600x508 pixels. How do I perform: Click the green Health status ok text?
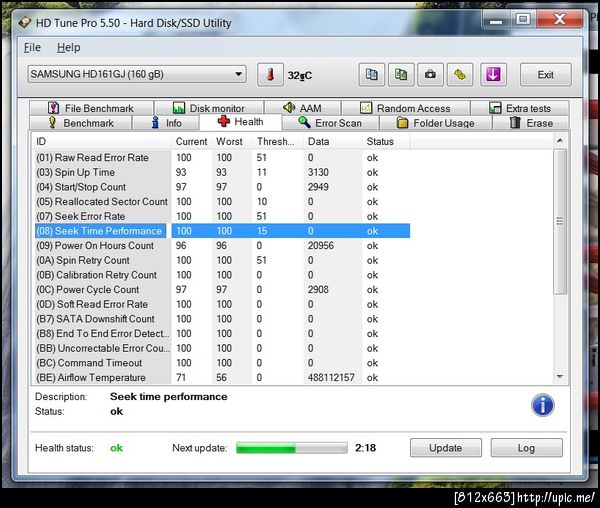coord(116,448)
